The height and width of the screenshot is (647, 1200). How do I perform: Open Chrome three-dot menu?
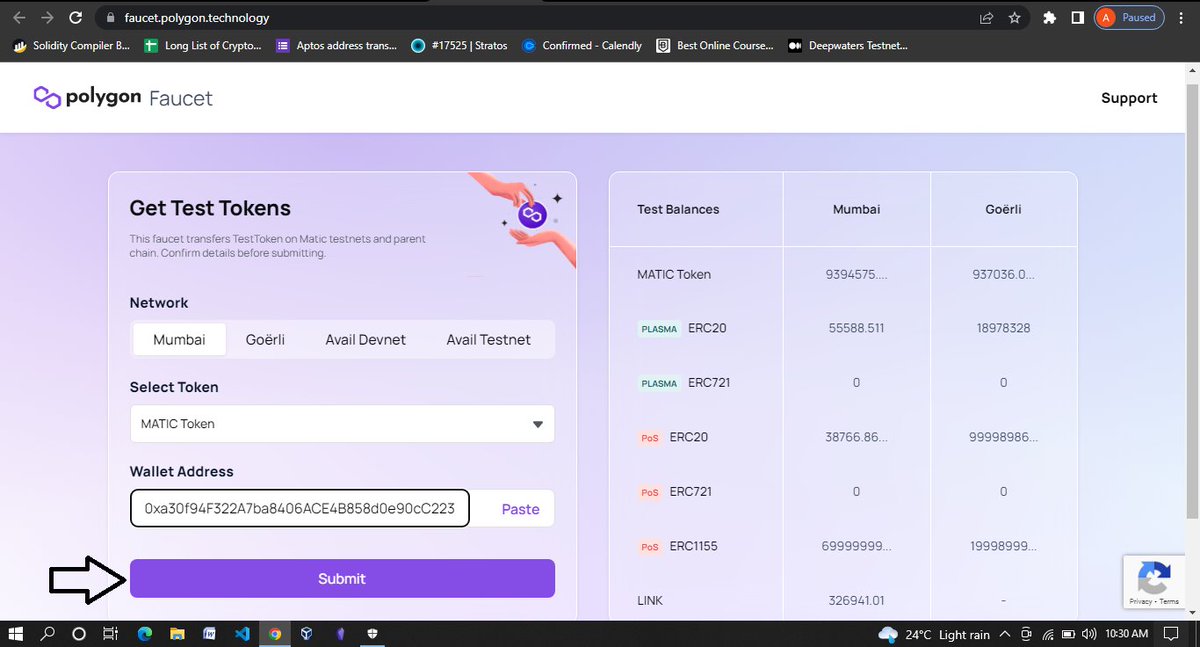[1182, 18]
